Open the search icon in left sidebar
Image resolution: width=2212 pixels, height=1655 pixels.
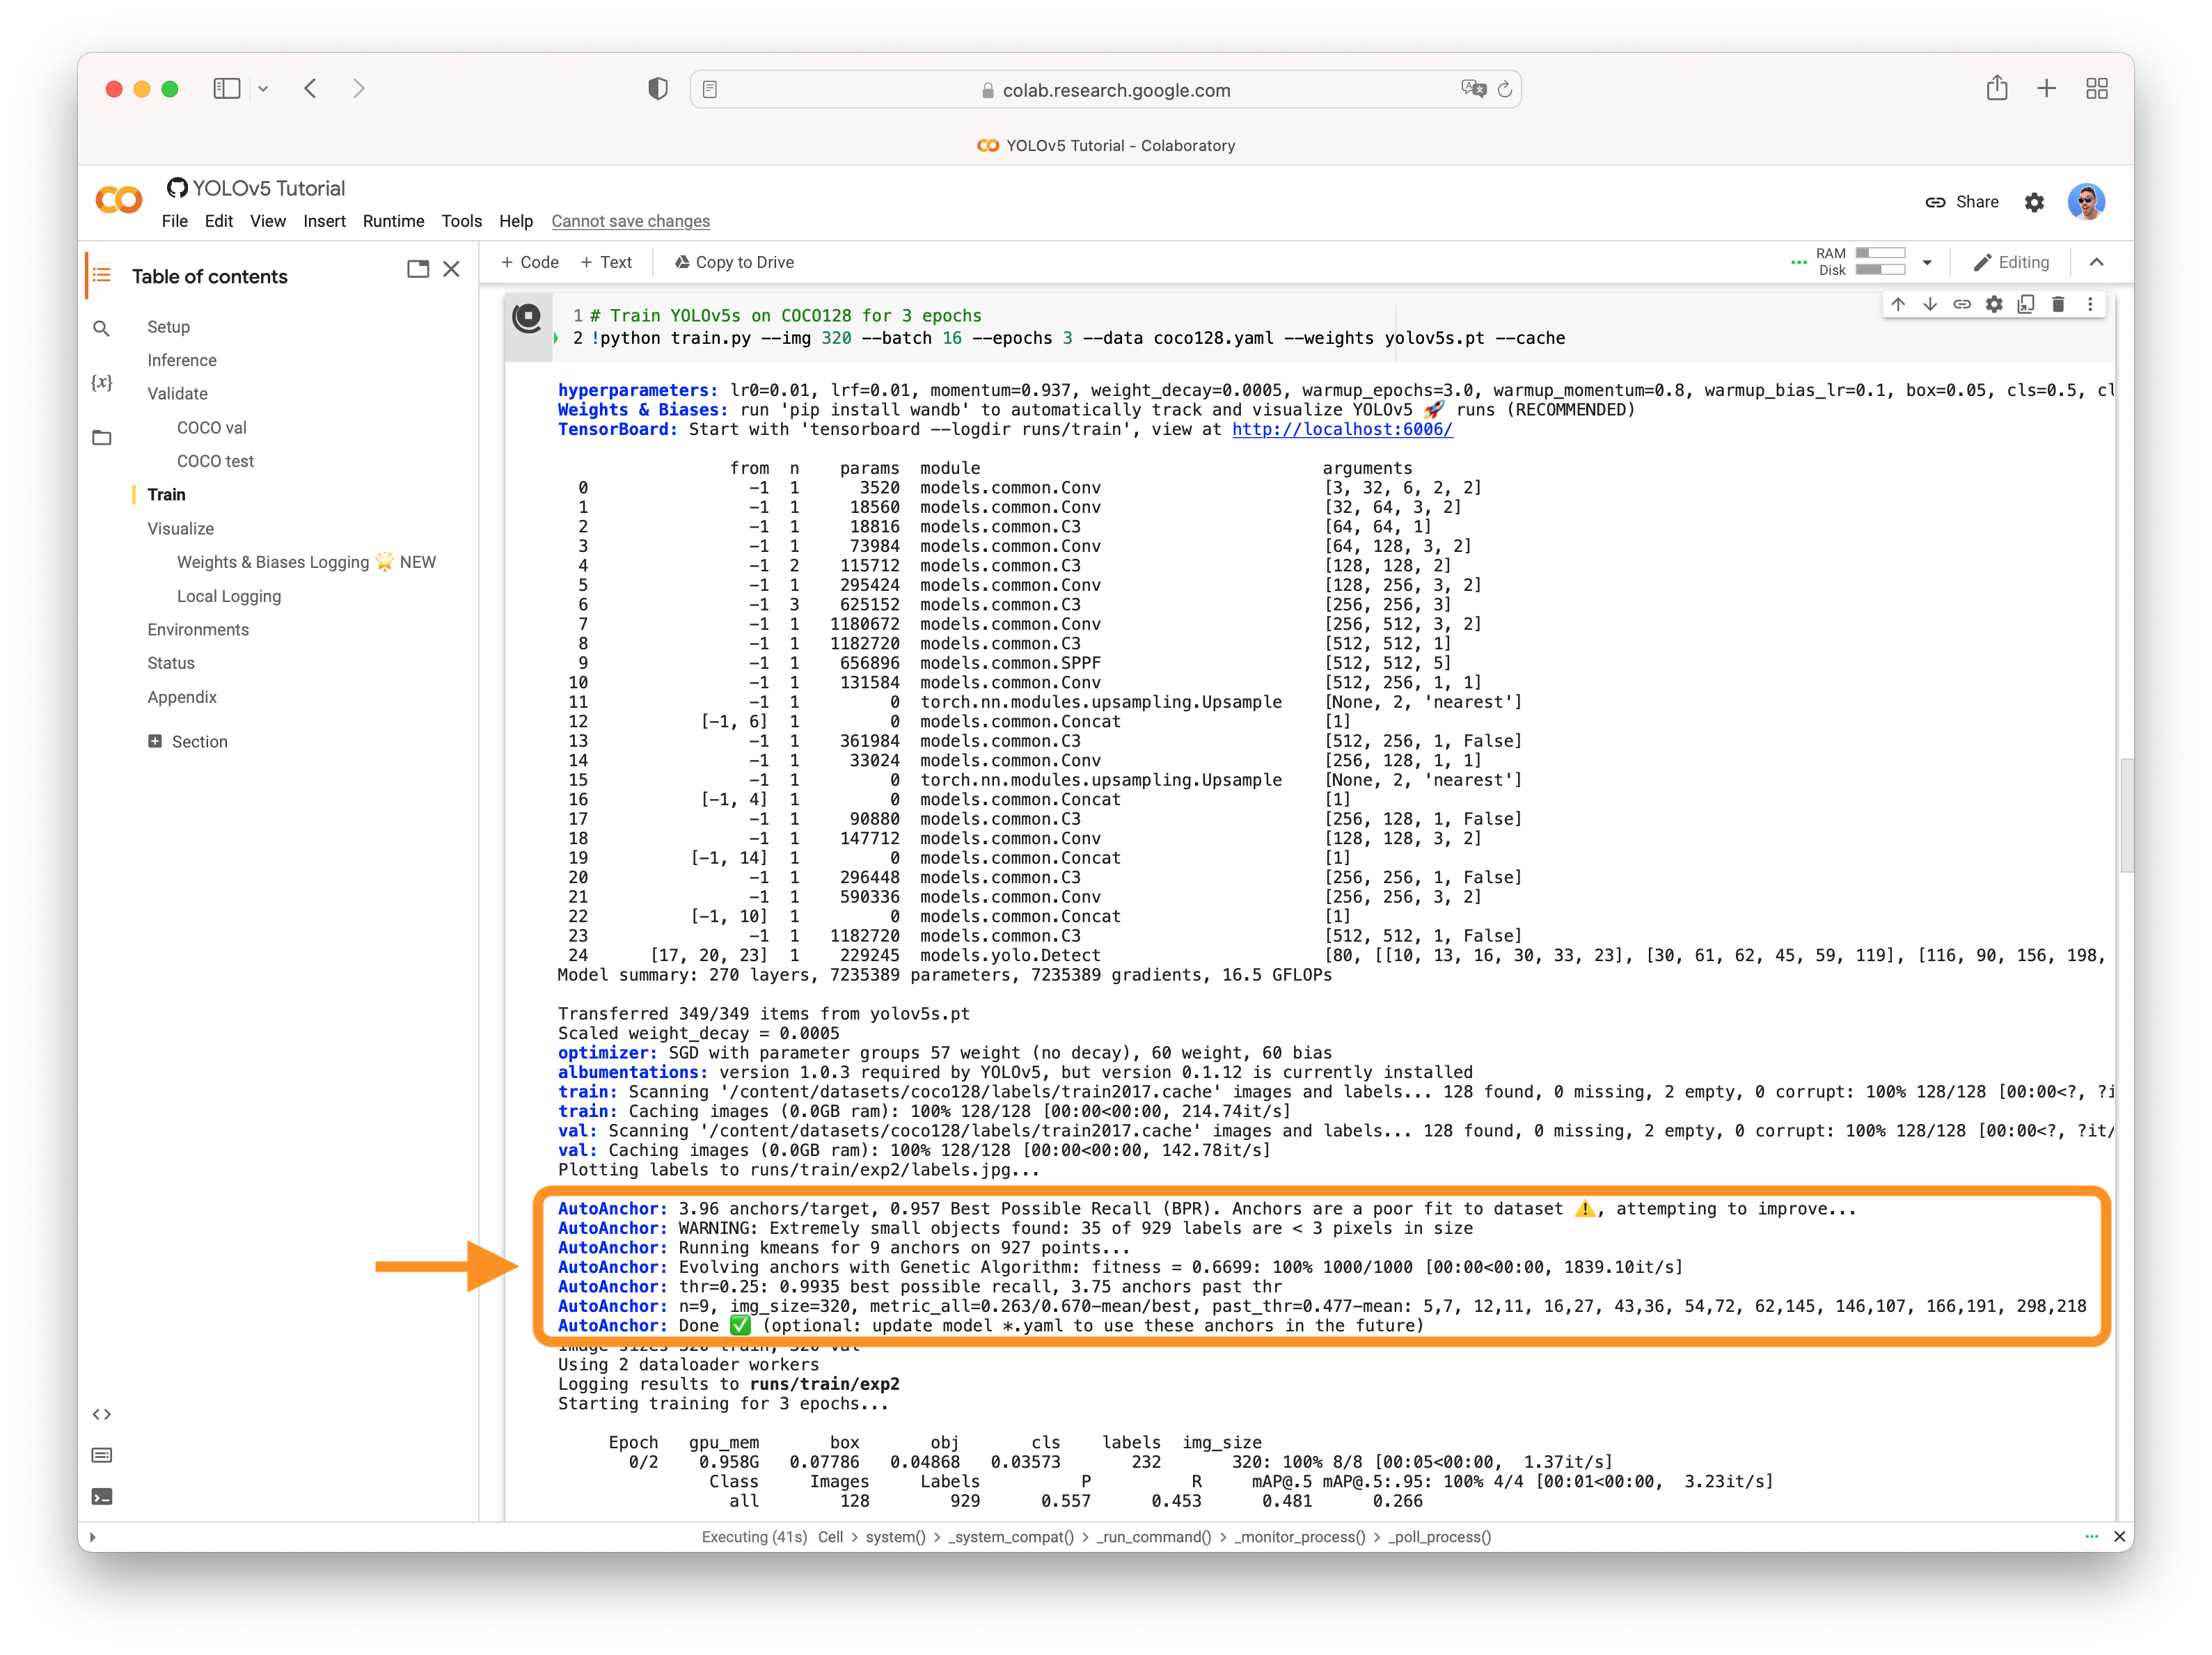point(101,328)
